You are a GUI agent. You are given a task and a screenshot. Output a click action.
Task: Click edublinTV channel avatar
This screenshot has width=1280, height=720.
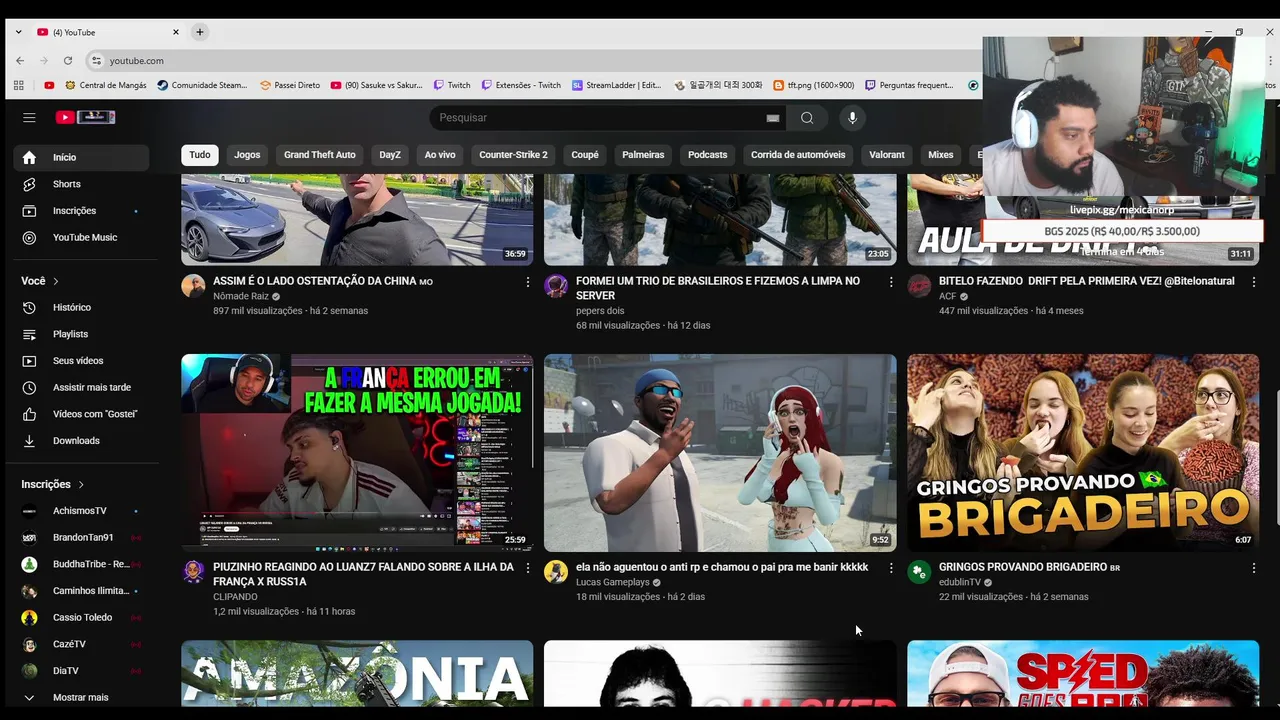[x=919, y=572]
